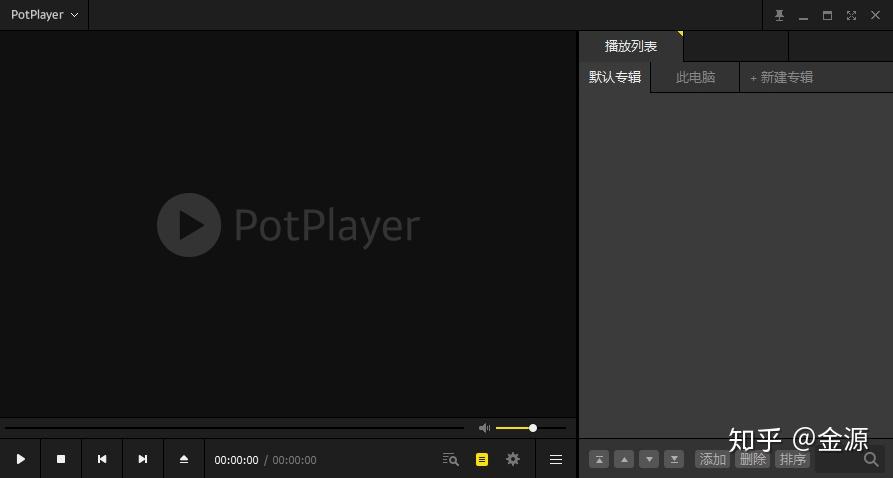Mute the audio with speaker icon

(x=485, y=428)
